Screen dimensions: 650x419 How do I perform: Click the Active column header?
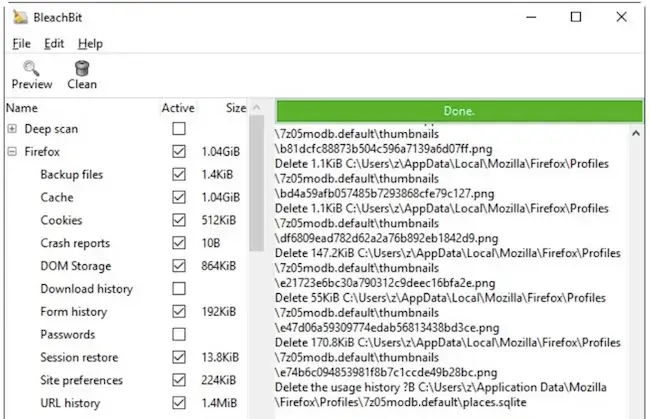click(x=178, y=108)
